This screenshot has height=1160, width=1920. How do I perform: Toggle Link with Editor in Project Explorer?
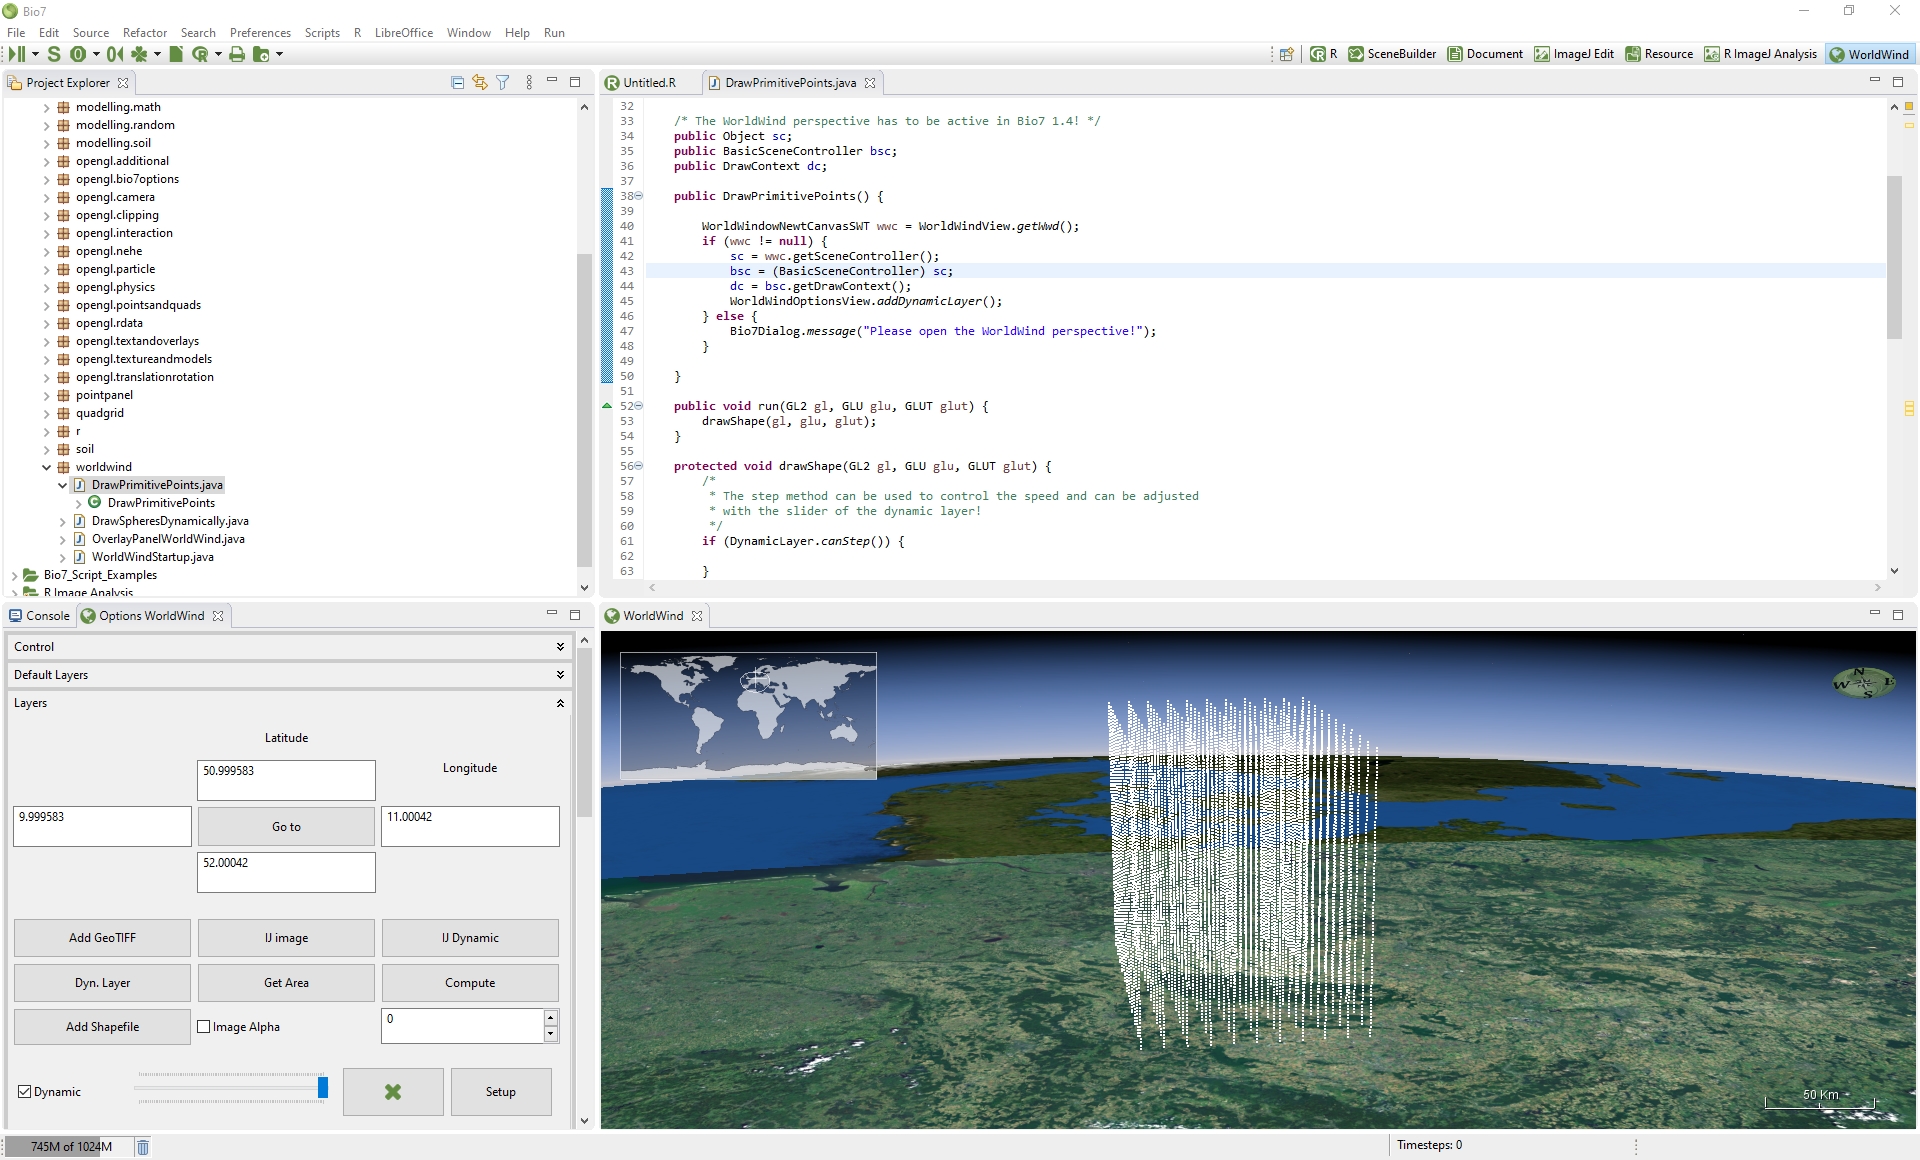tap(480, 83)
